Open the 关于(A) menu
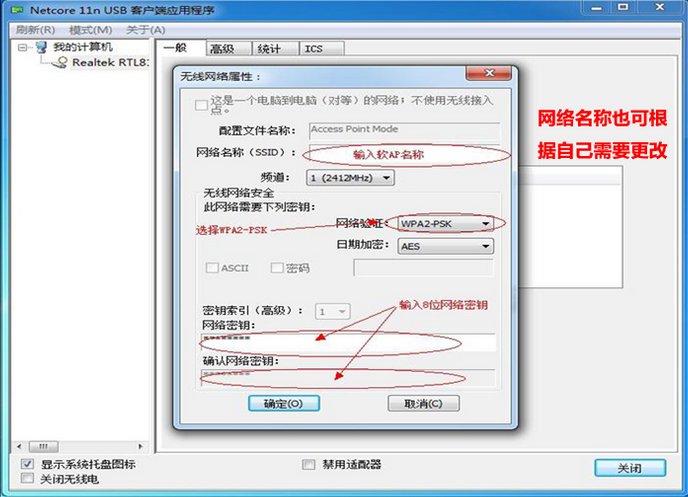The height and width of the screenshot is (497, 688). coord(145,30)
